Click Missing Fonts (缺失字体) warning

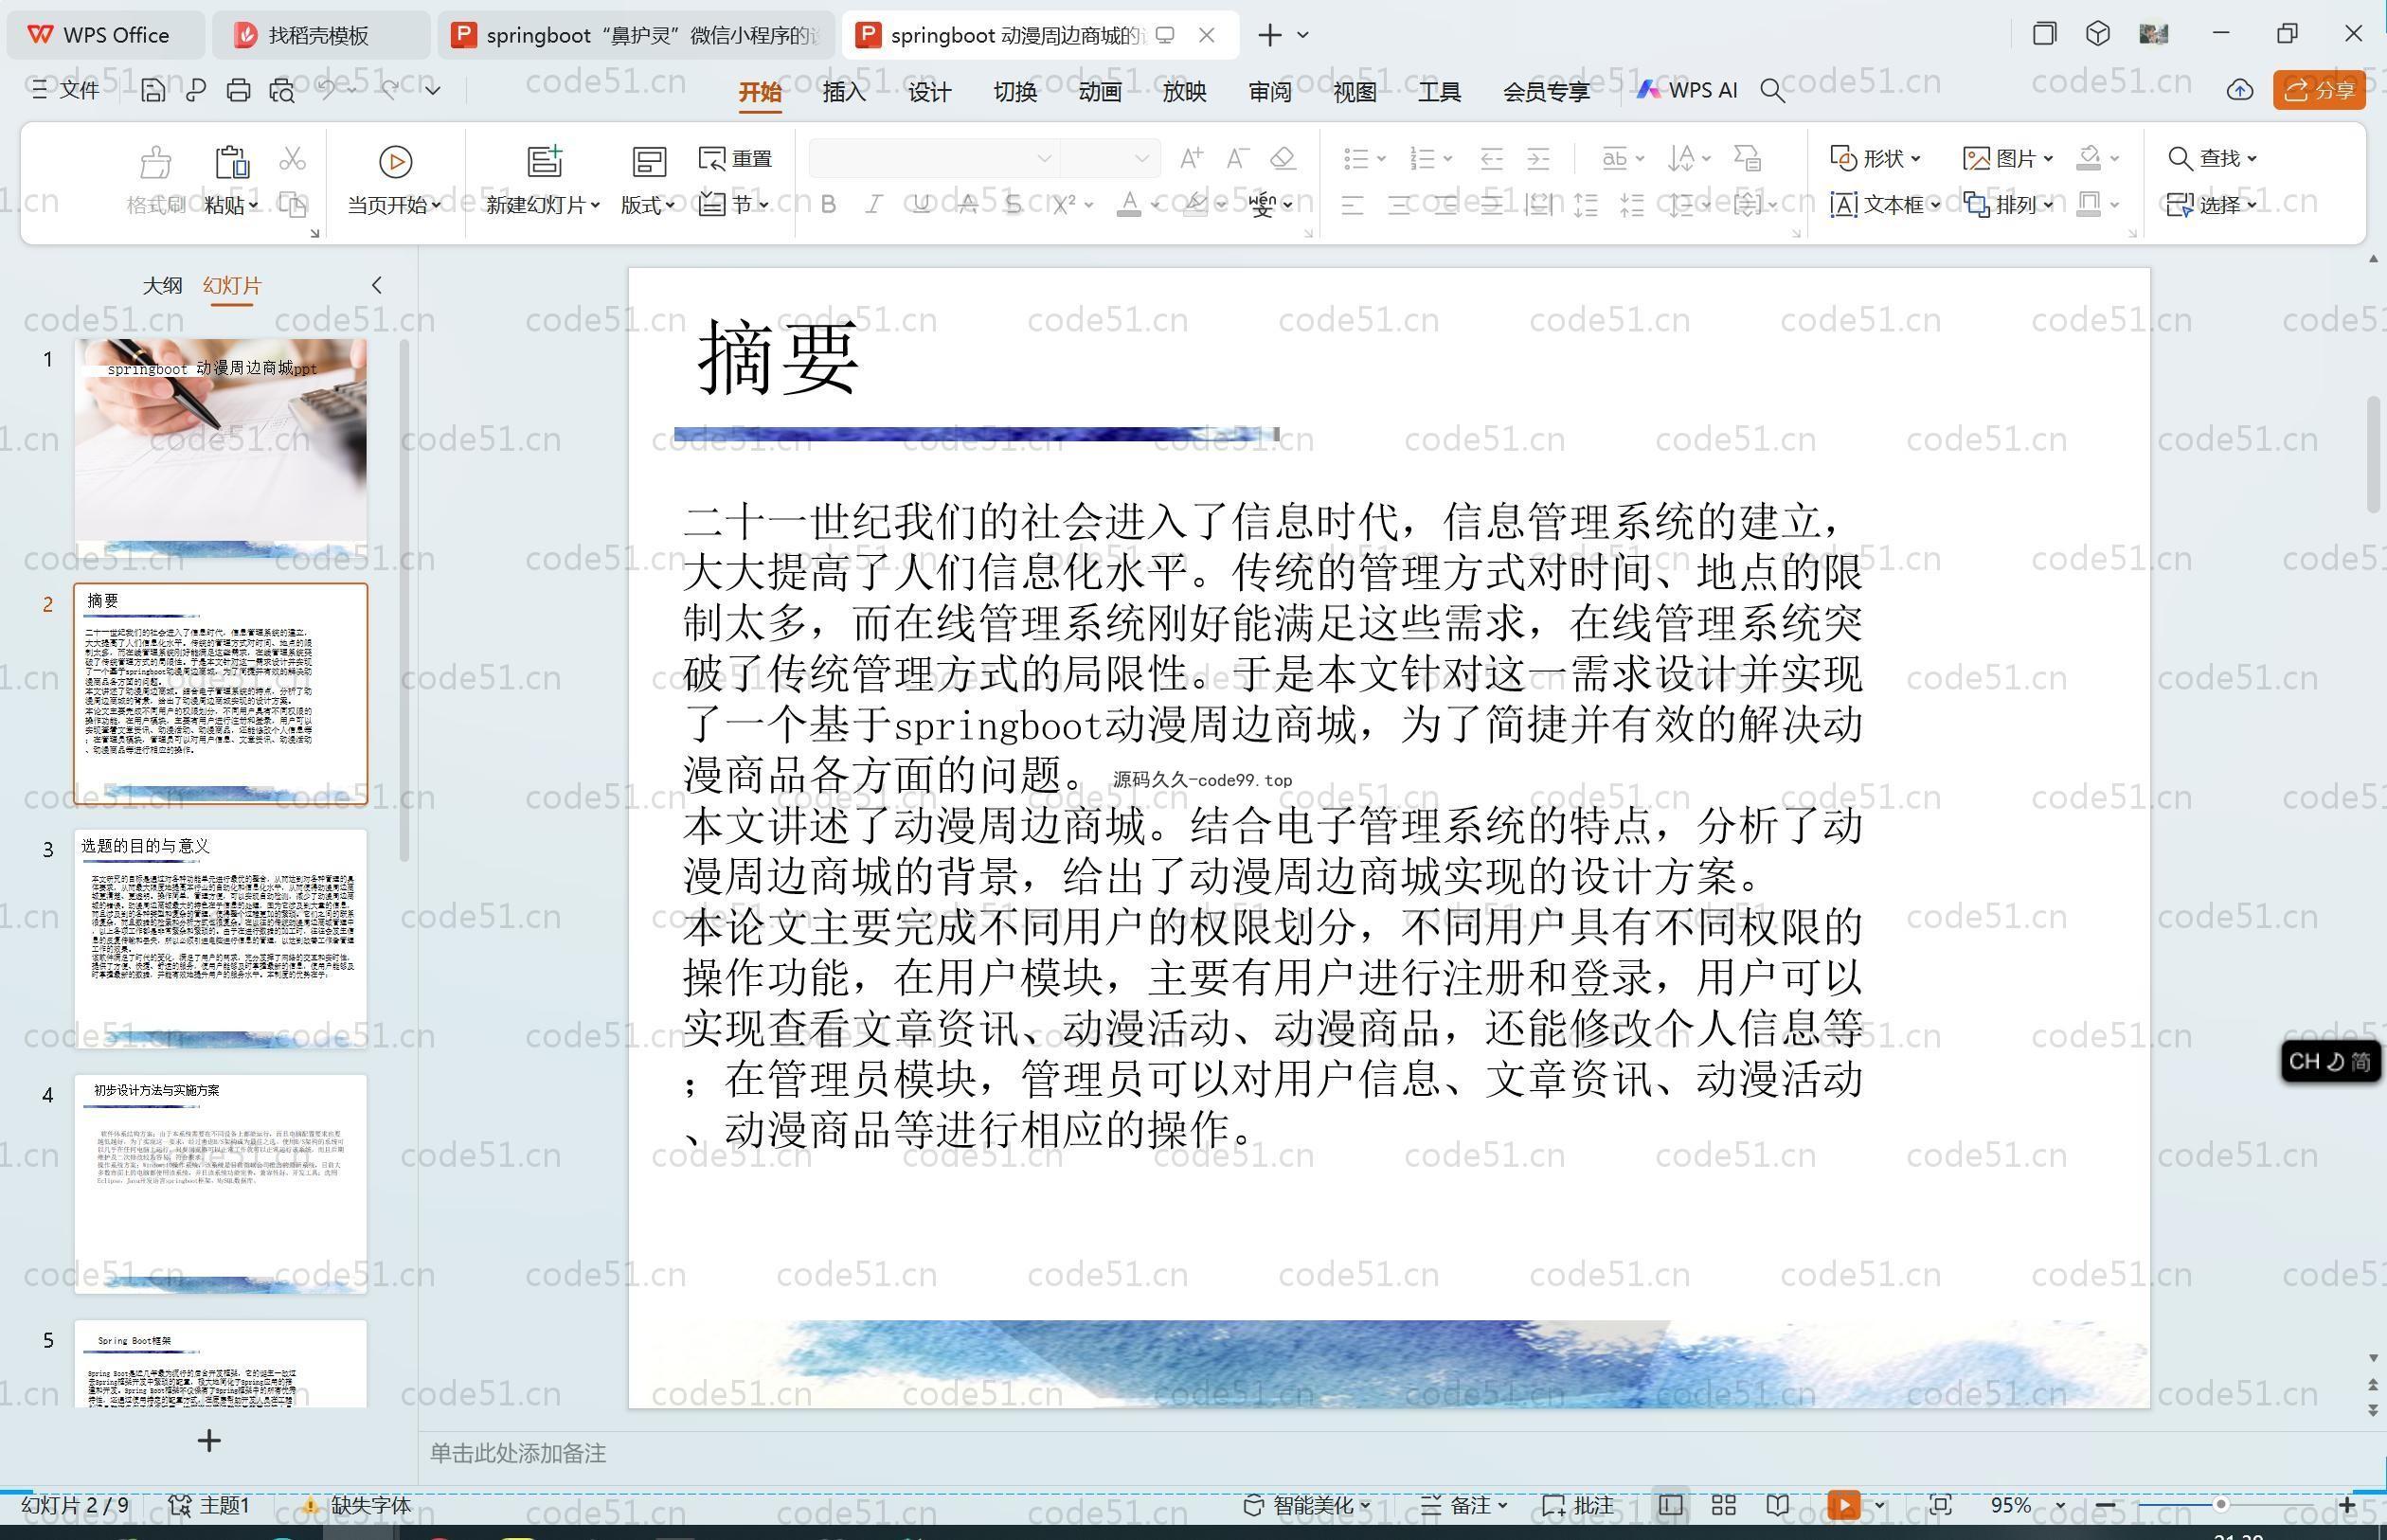coord(357,1505)
